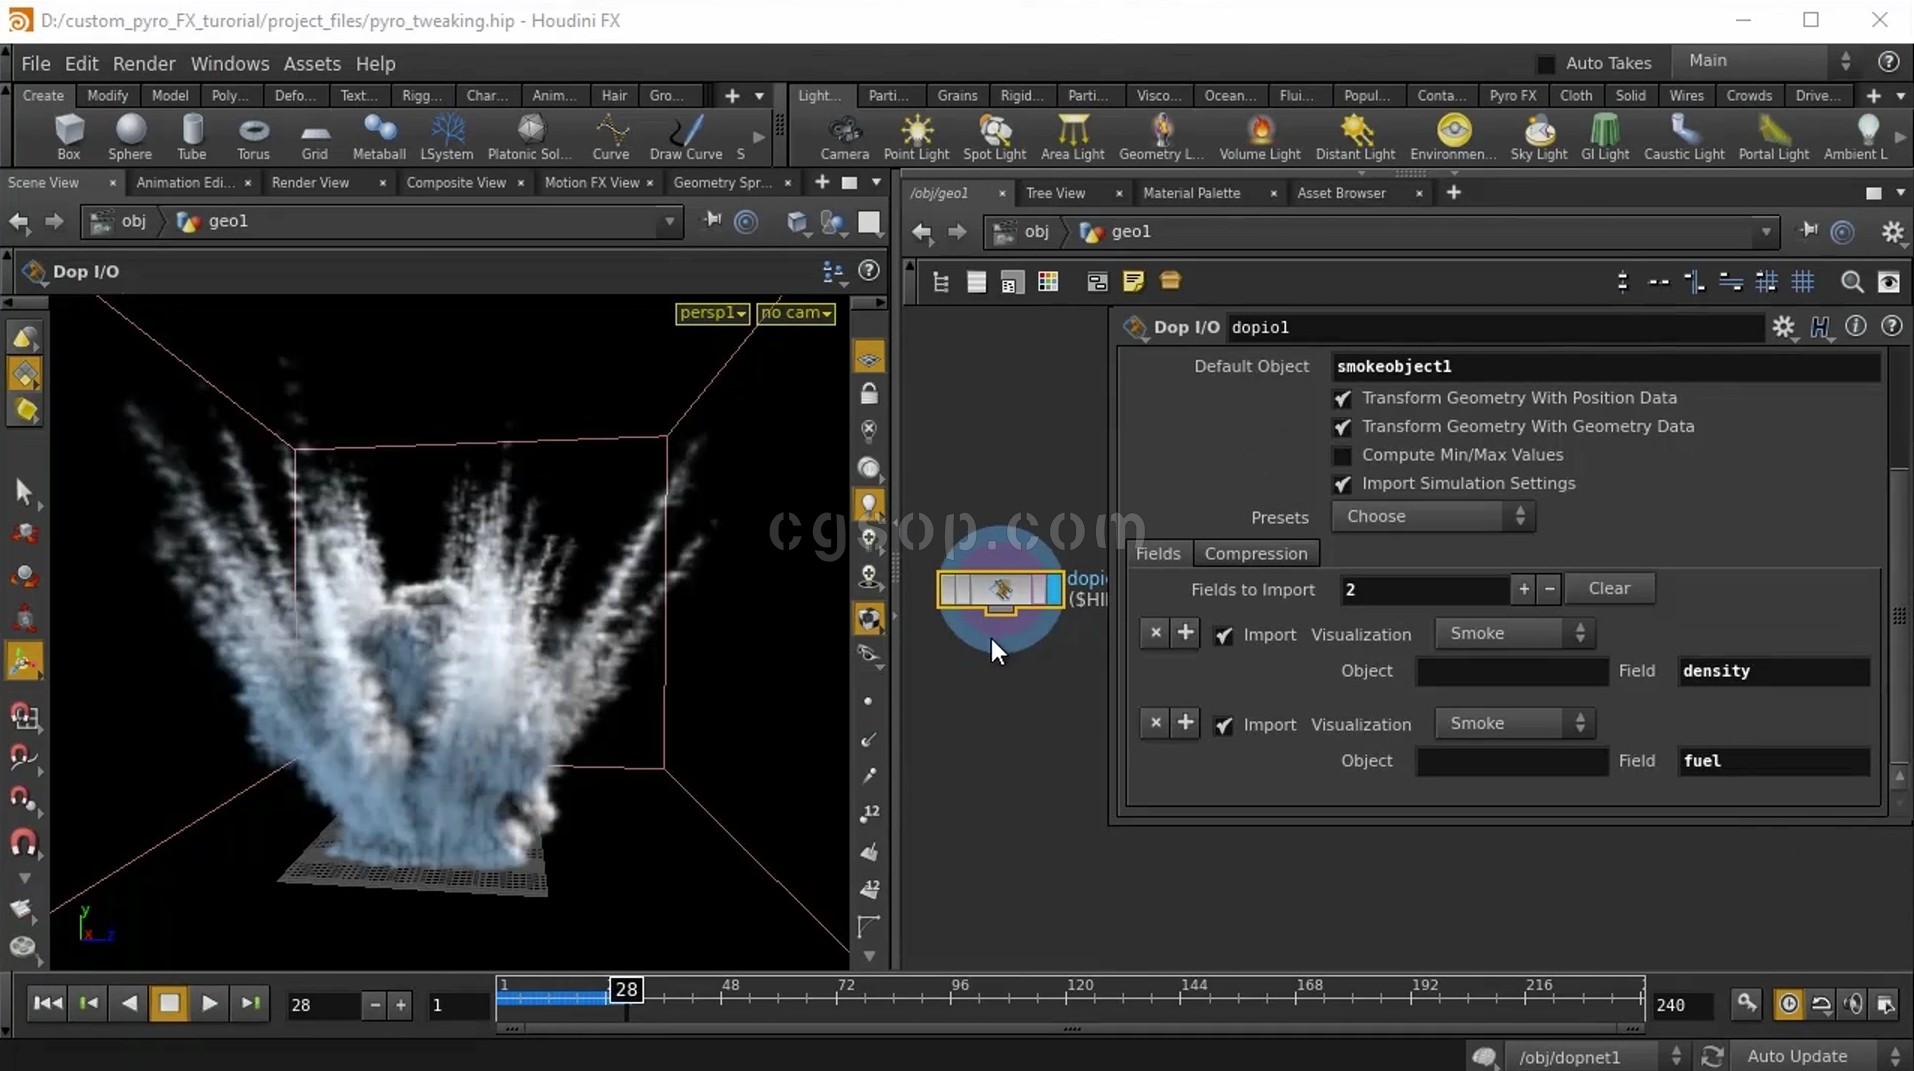Uncheck Import Simulation Settings
1914x1071 pixels.
[x=1342, y=484]
